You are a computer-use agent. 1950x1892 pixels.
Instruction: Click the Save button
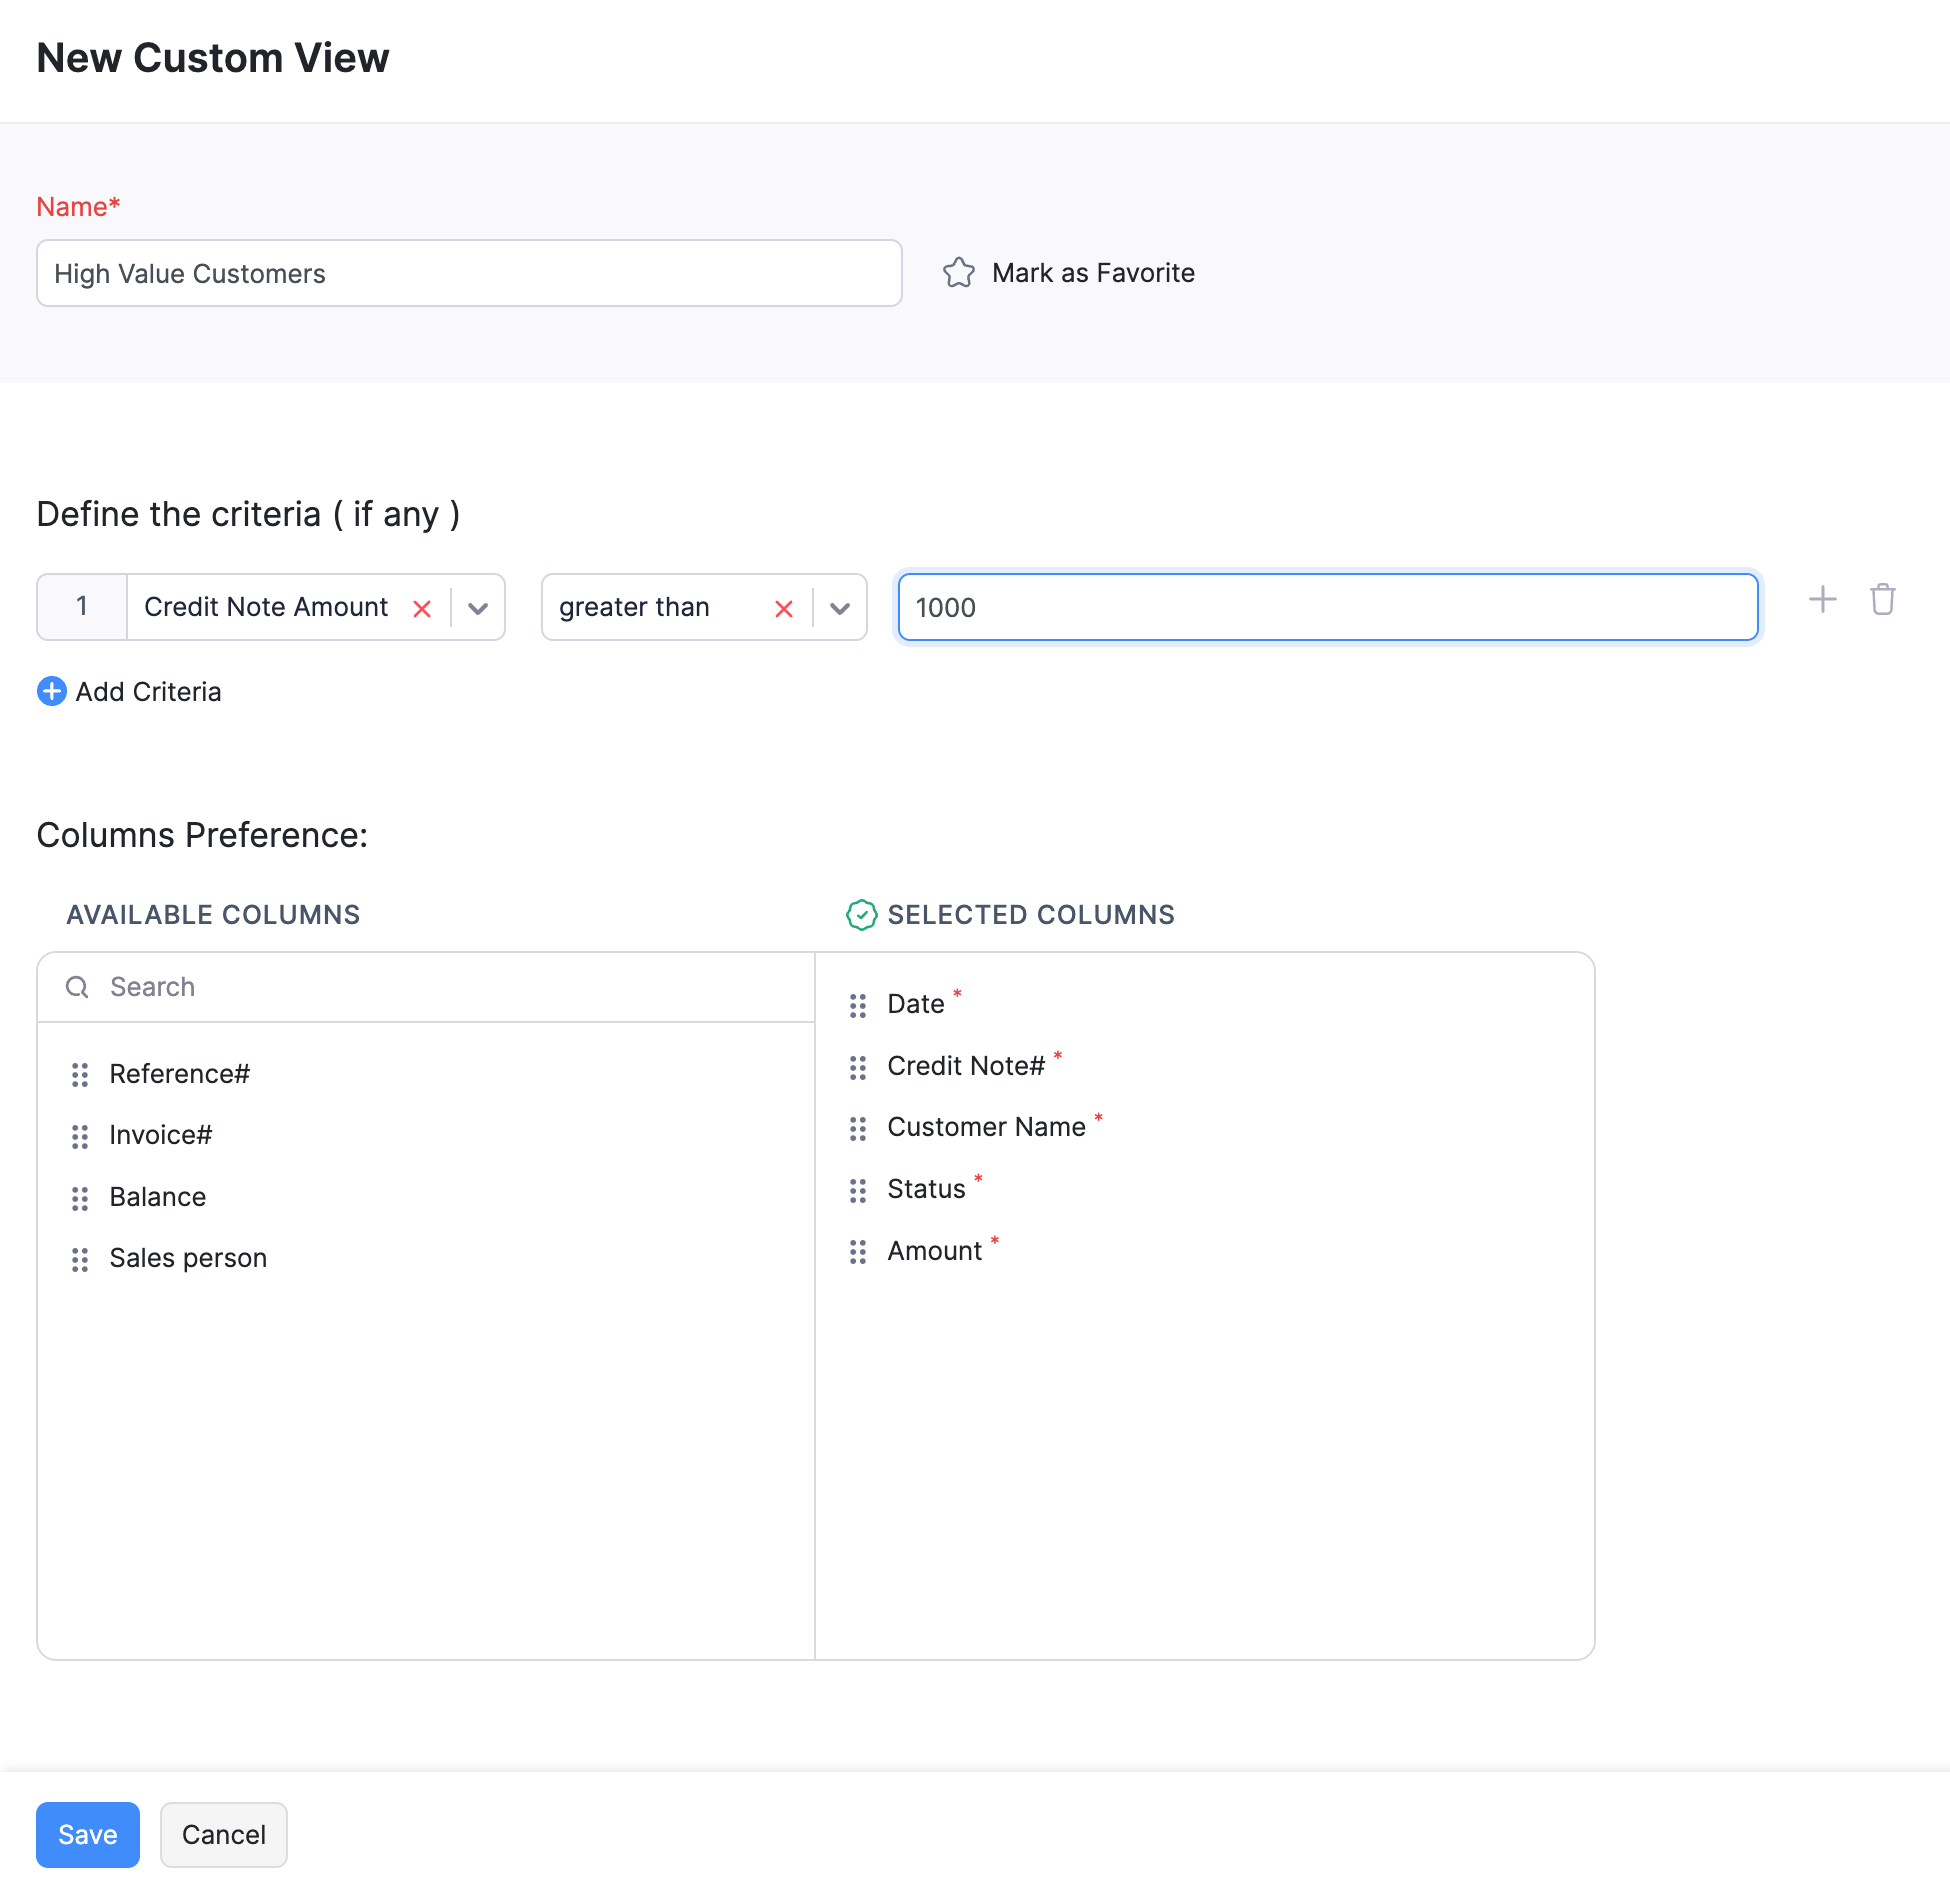coord(87,1833)
